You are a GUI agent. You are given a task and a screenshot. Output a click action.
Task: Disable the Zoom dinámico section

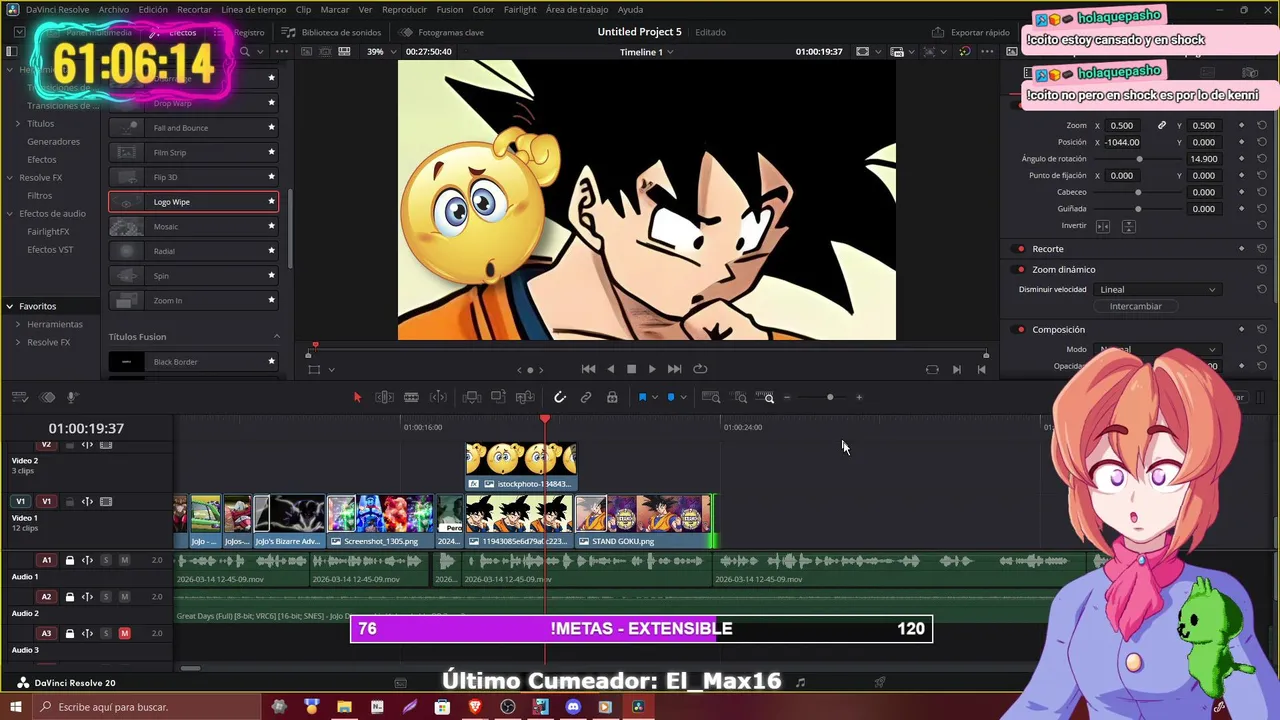click(x=1020, y=270)
